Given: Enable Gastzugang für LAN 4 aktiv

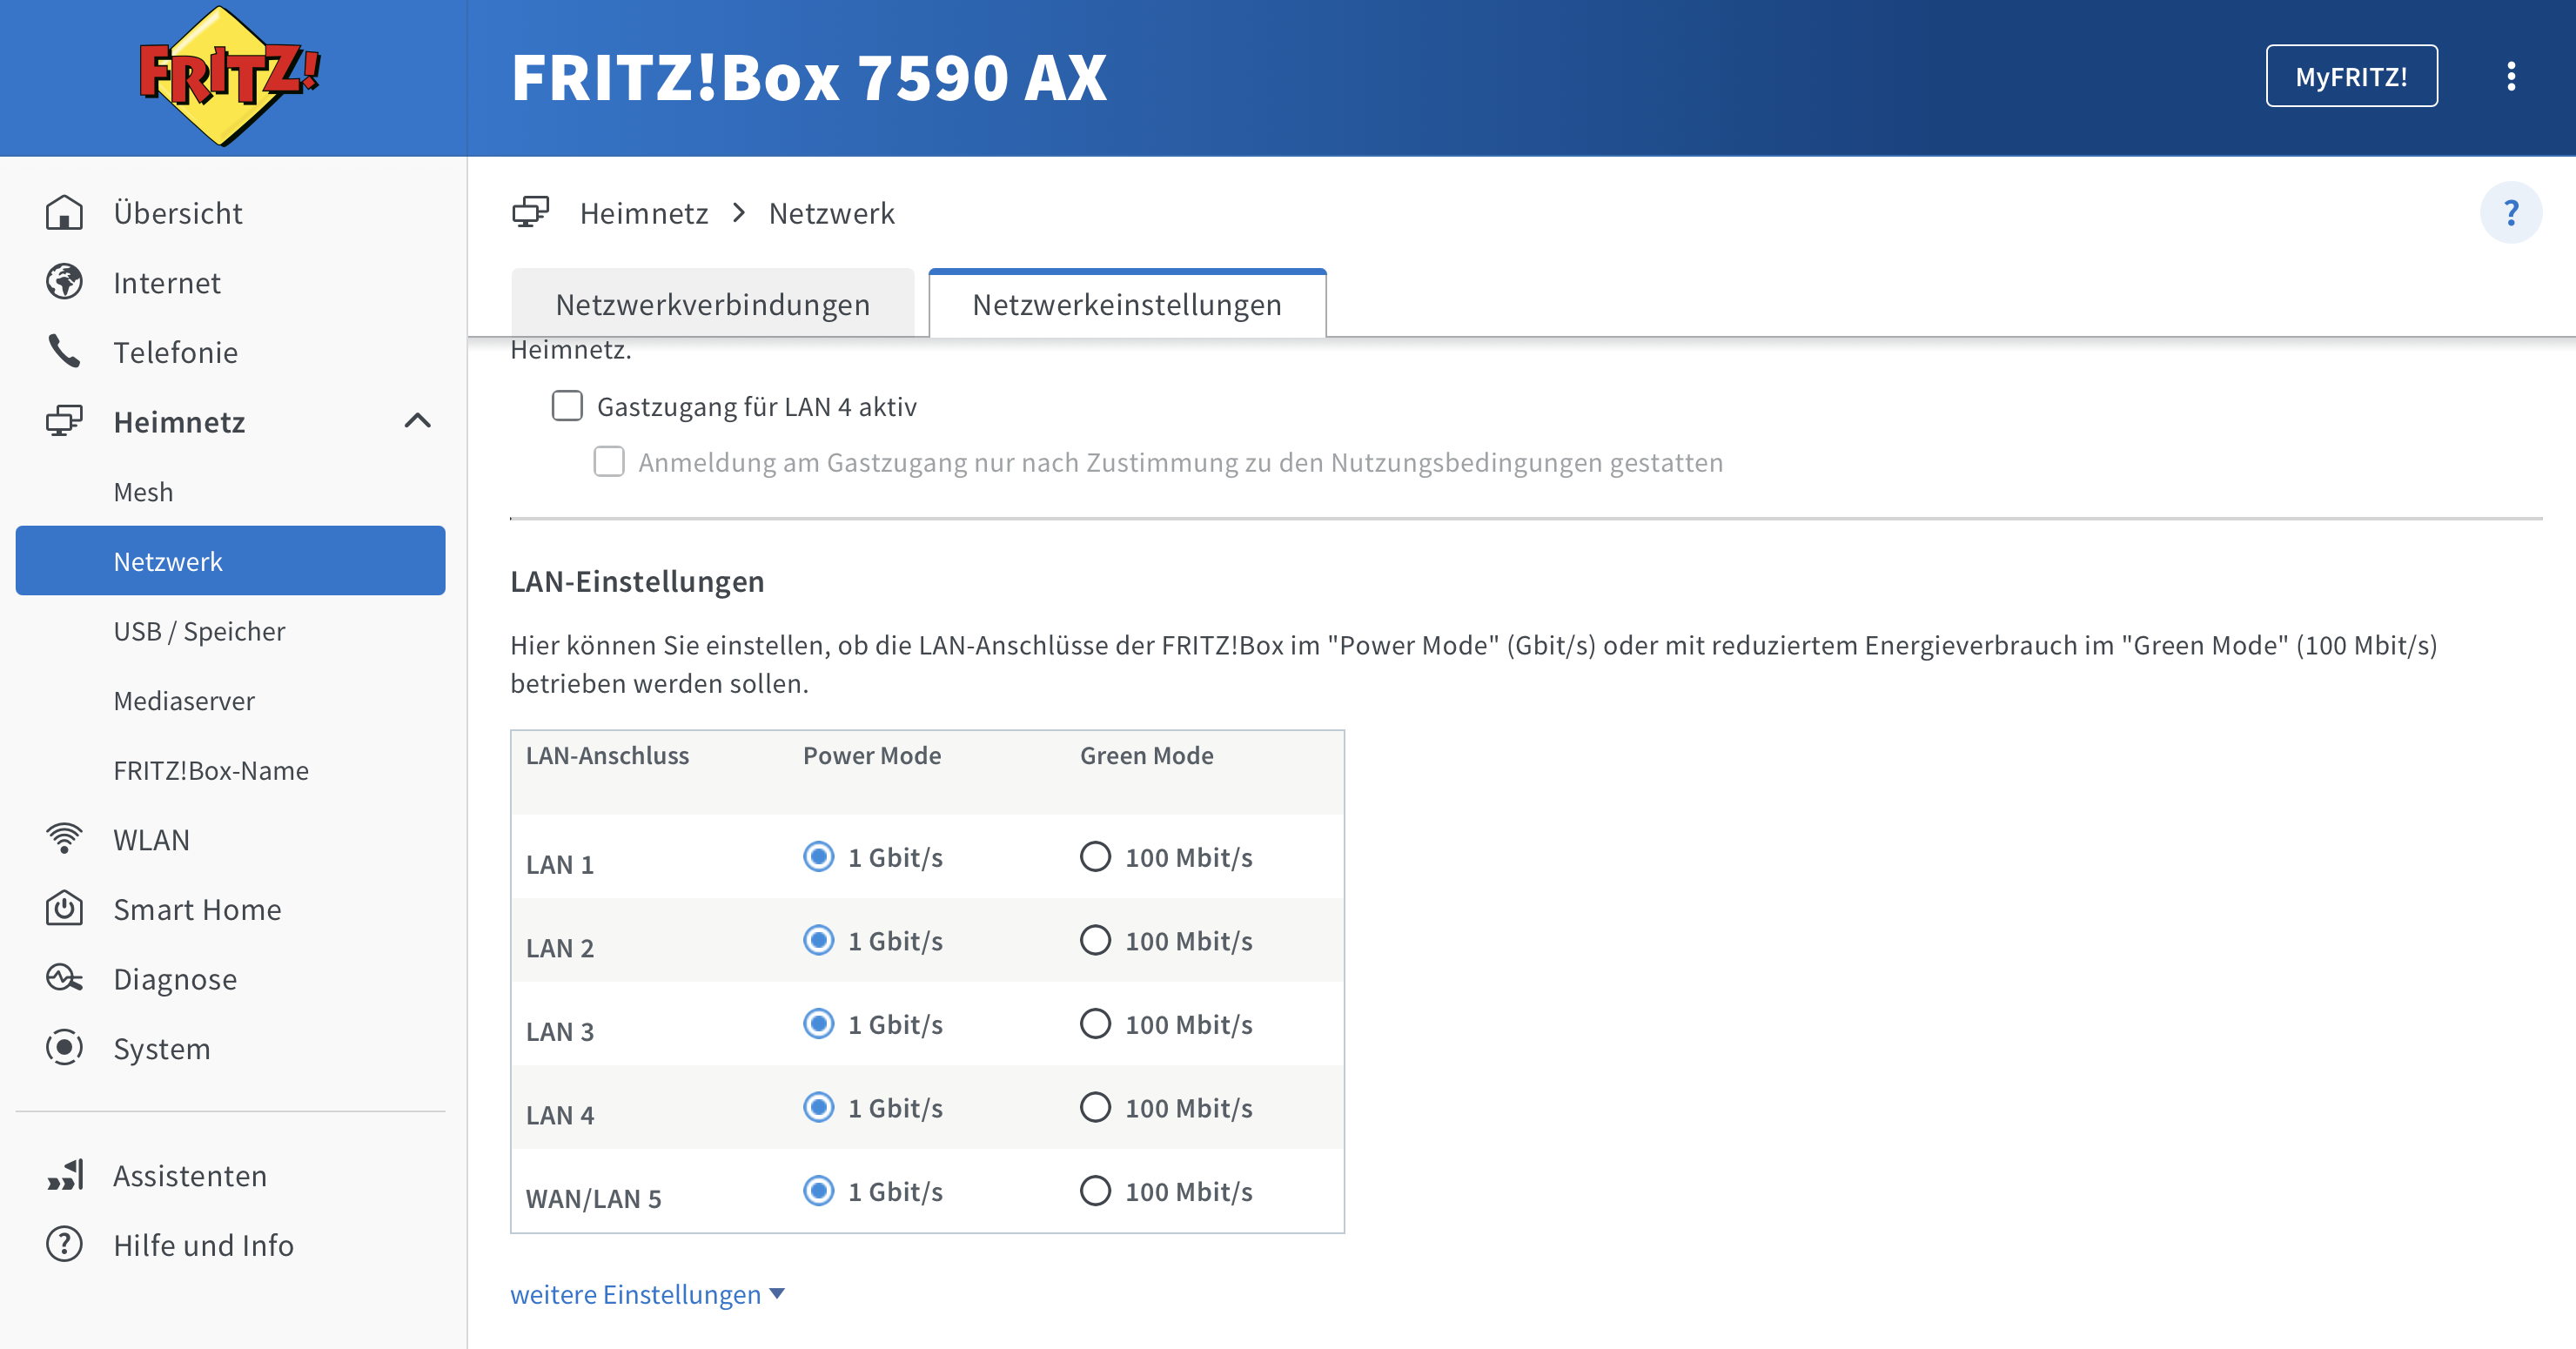Looking at the screenshot, I should tap(567, 406).
